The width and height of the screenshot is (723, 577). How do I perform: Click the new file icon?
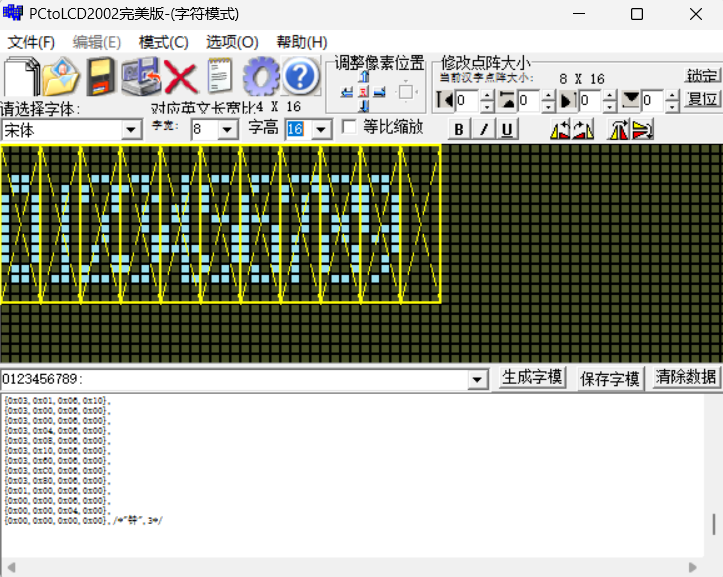click(21, 76)
